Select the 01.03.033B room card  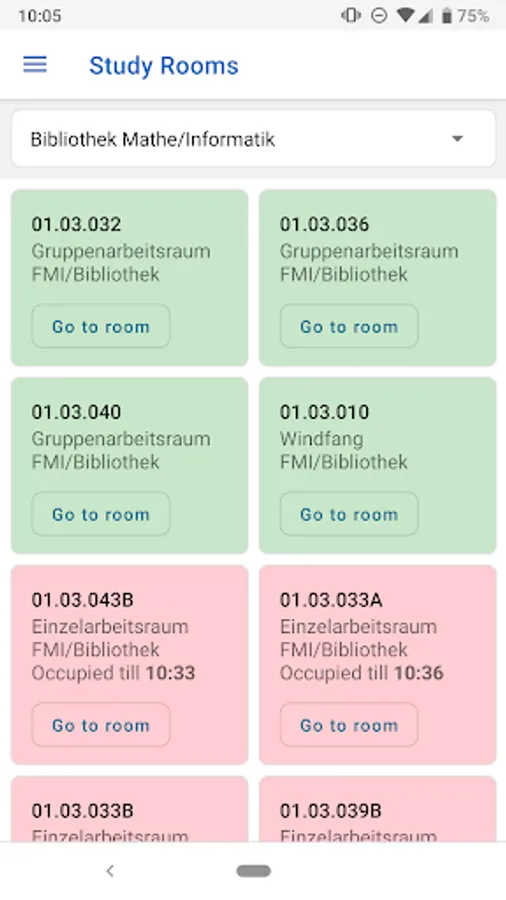point(130,809)
